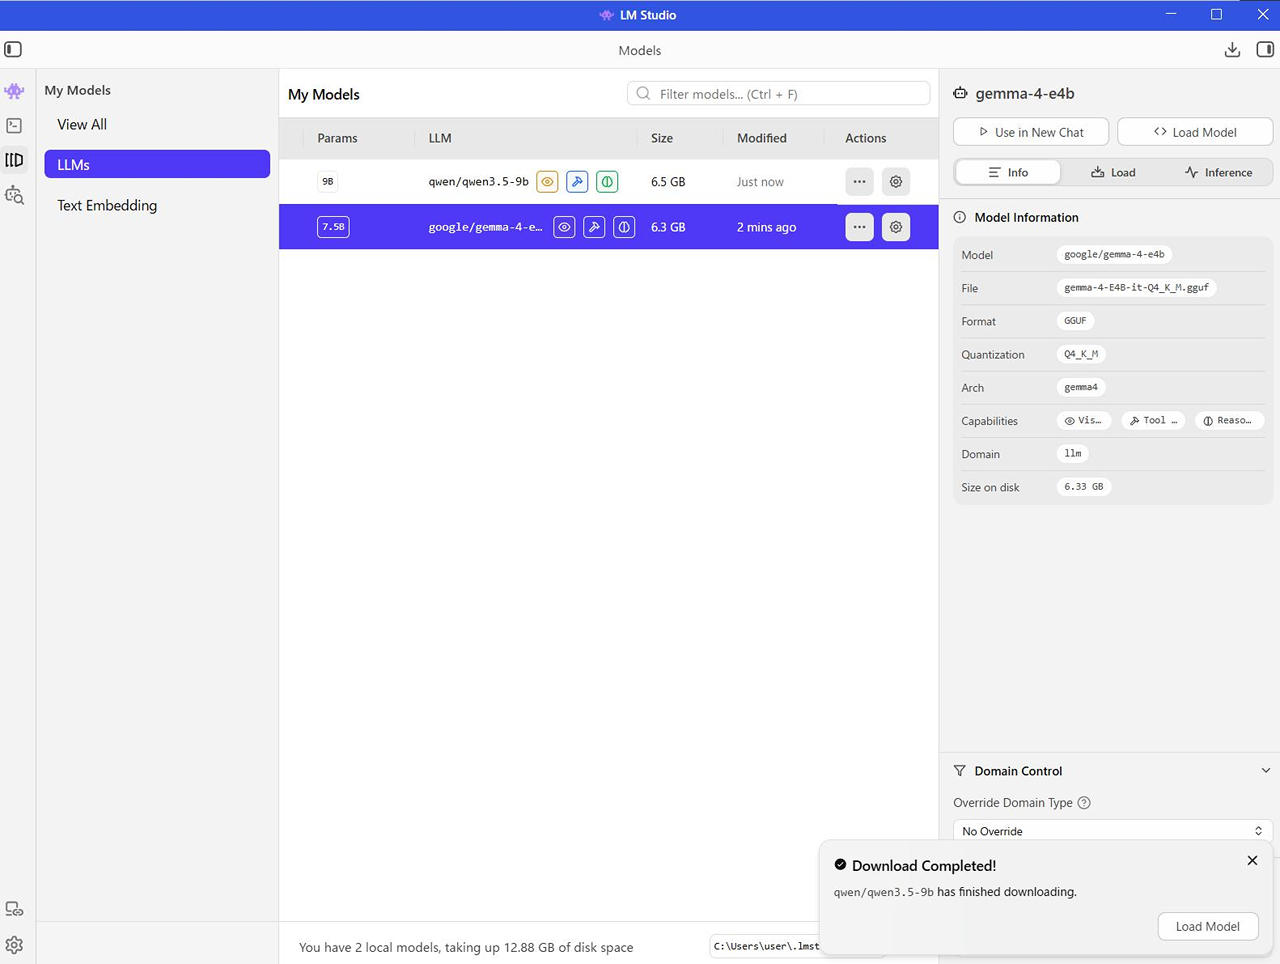The height and width of the screenshot is (964, 1280).
Task: Click Use in New Chat button
Action: (x=1030, y=132)
